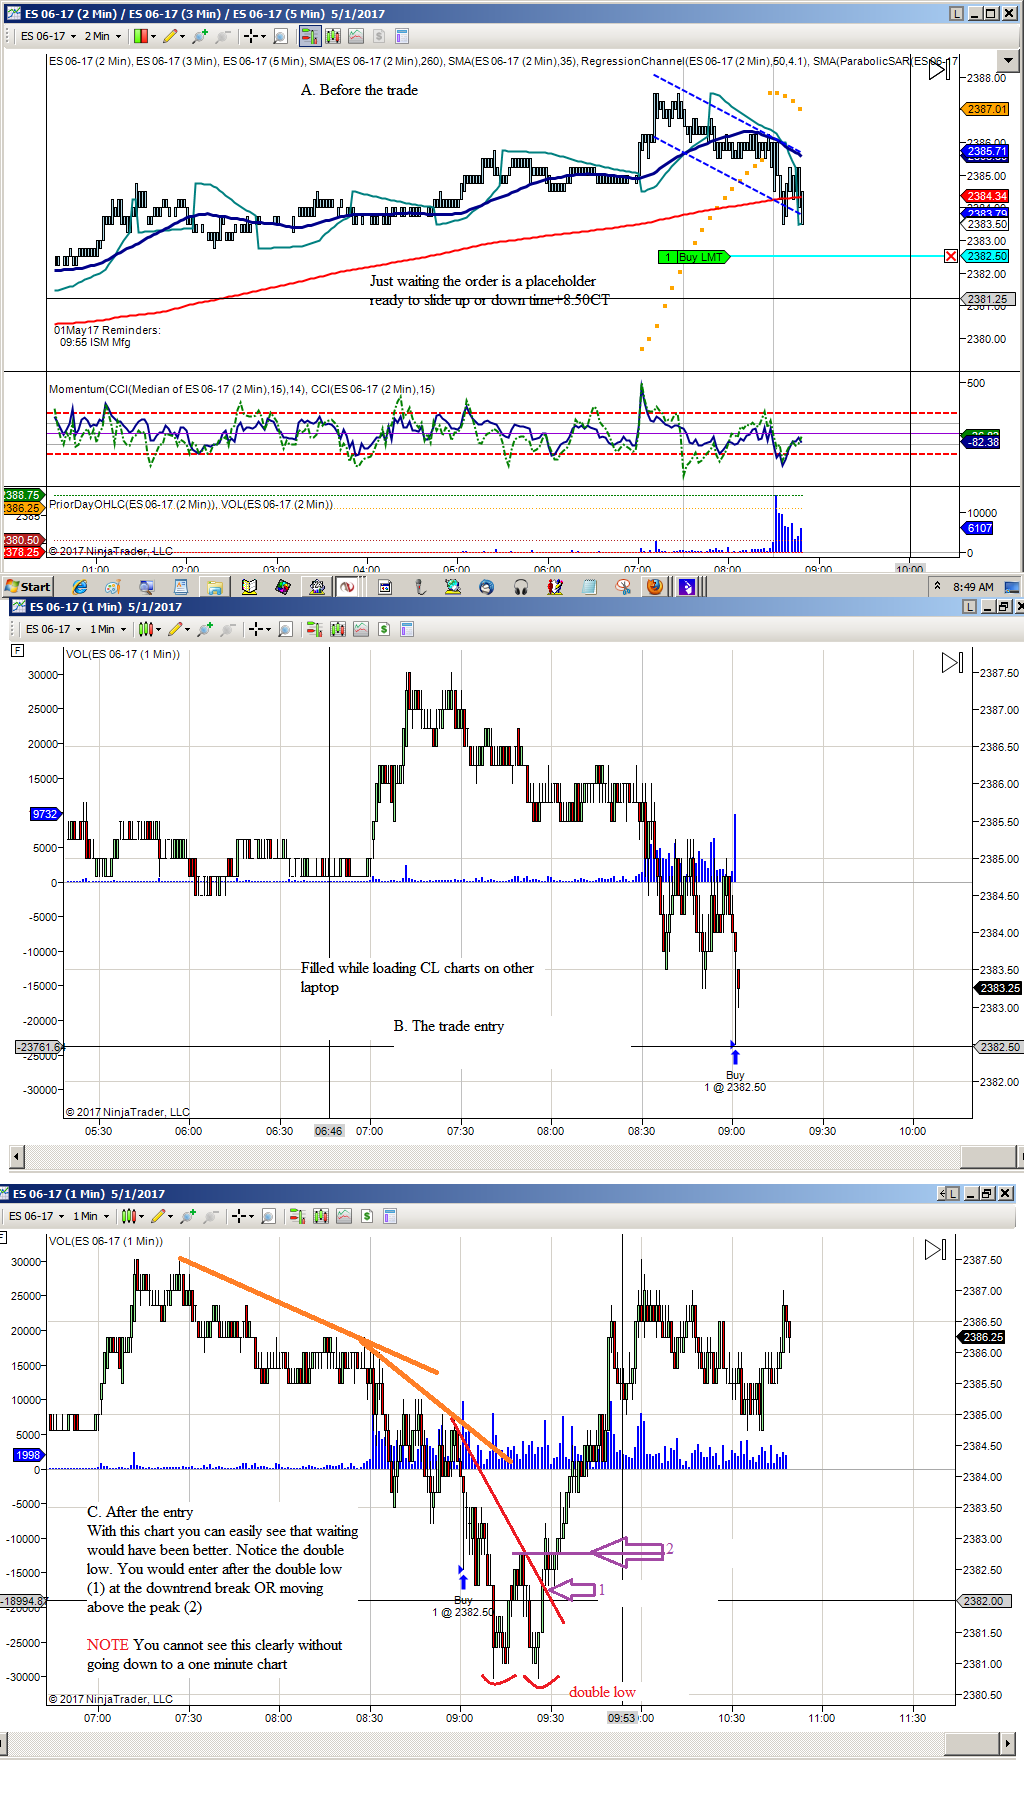Click the L link button on the middle chart

tap(969, 607)
